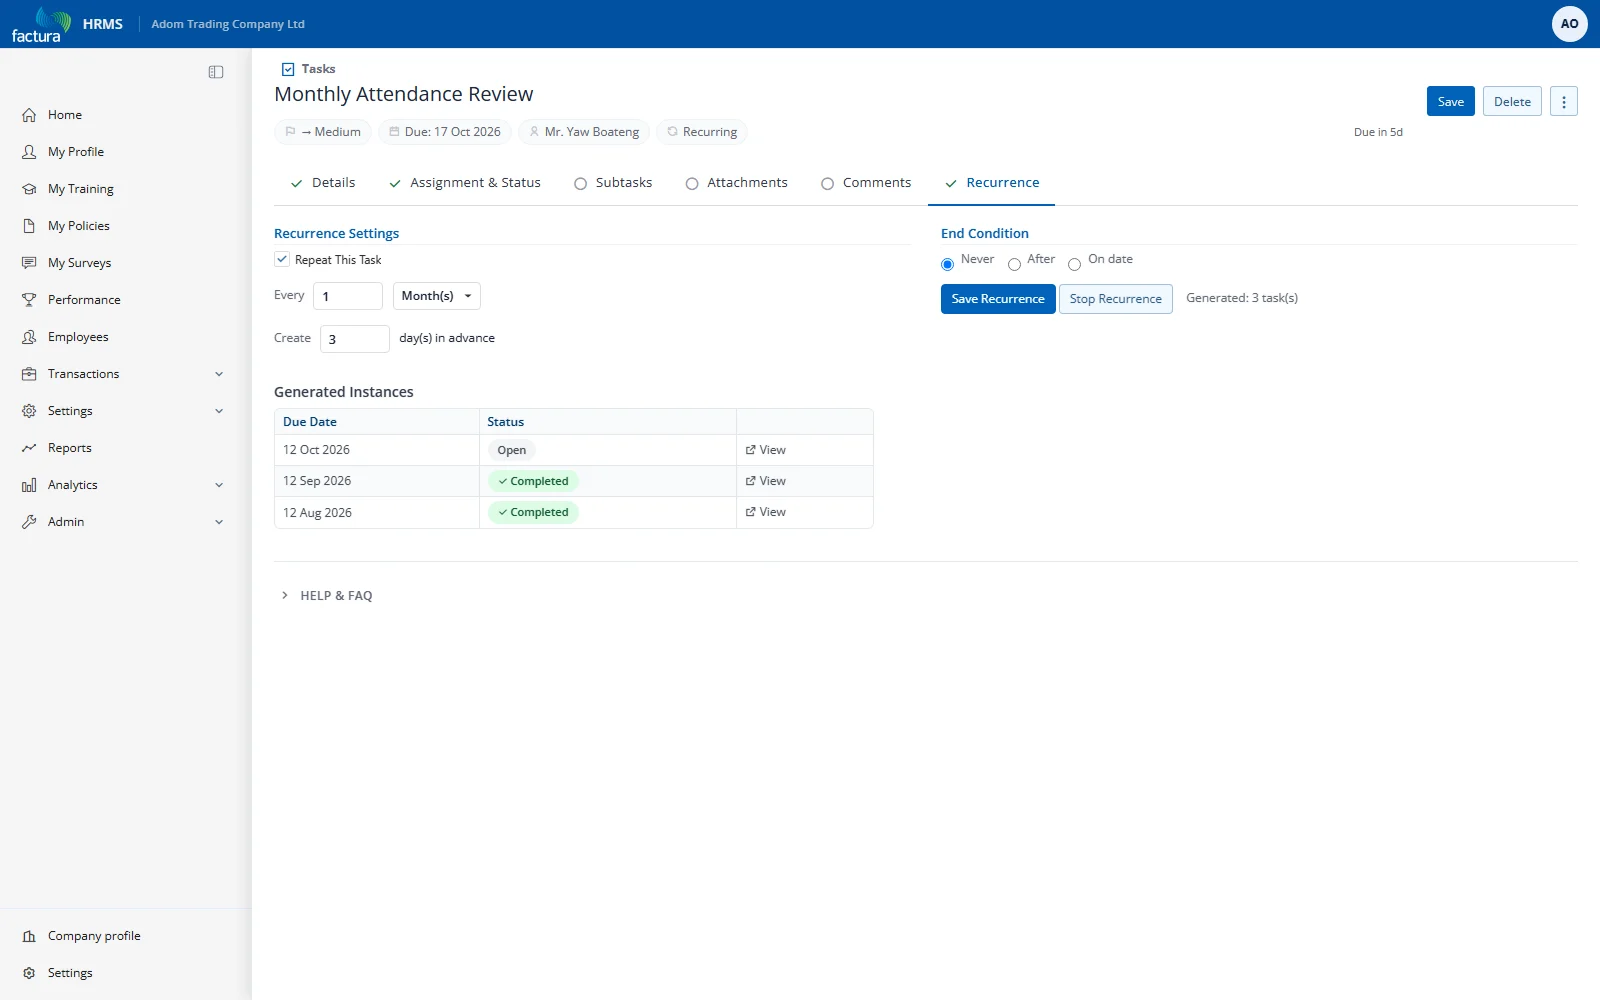Click the Home house icon

click(29, 115)
